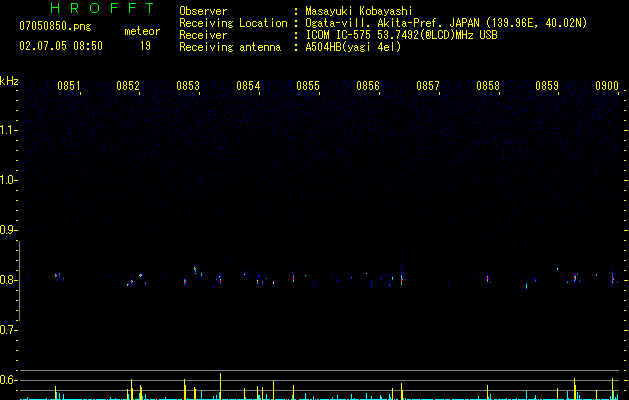Click the 1.0 frequency axis label
Viewport: 629px width, 400px height.
(x=9, y=180)
